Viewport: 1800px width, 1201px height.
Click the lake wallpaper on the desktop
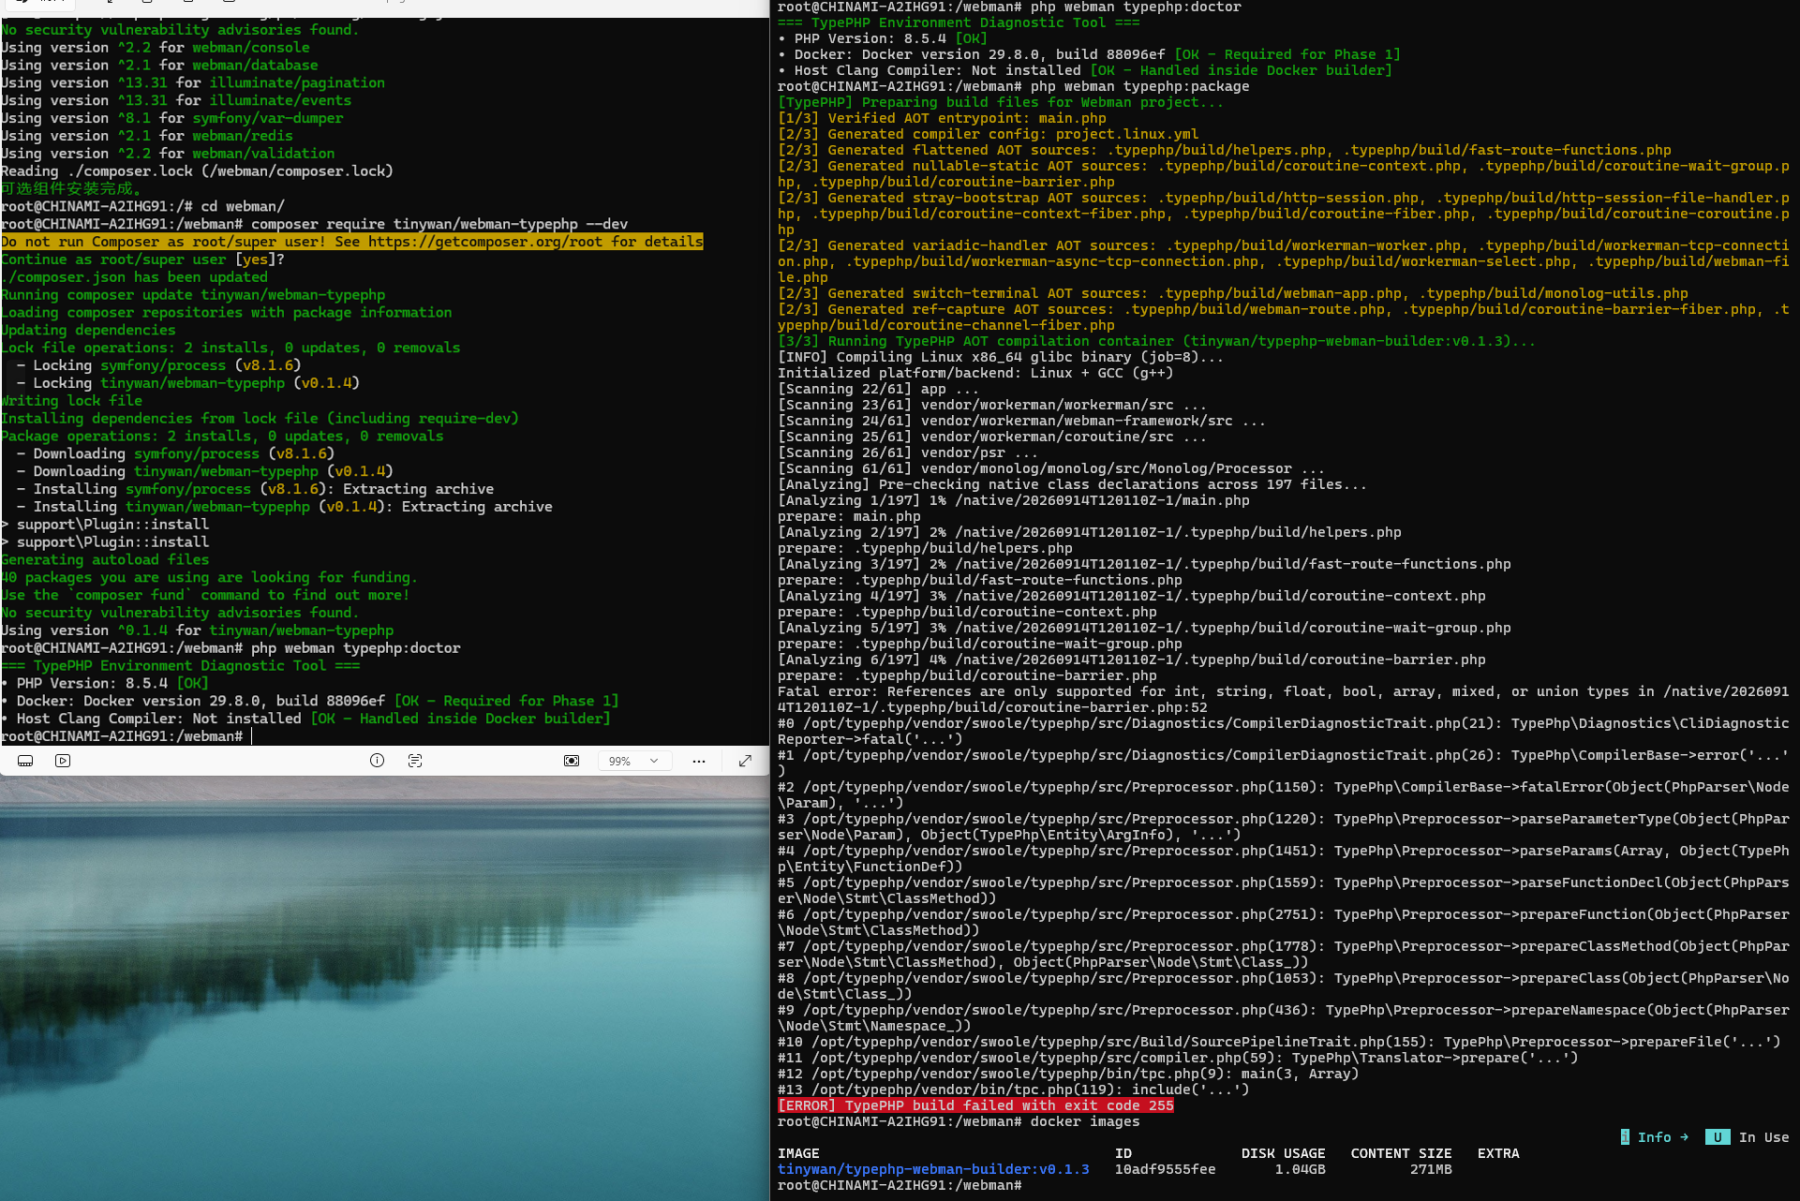384,988
